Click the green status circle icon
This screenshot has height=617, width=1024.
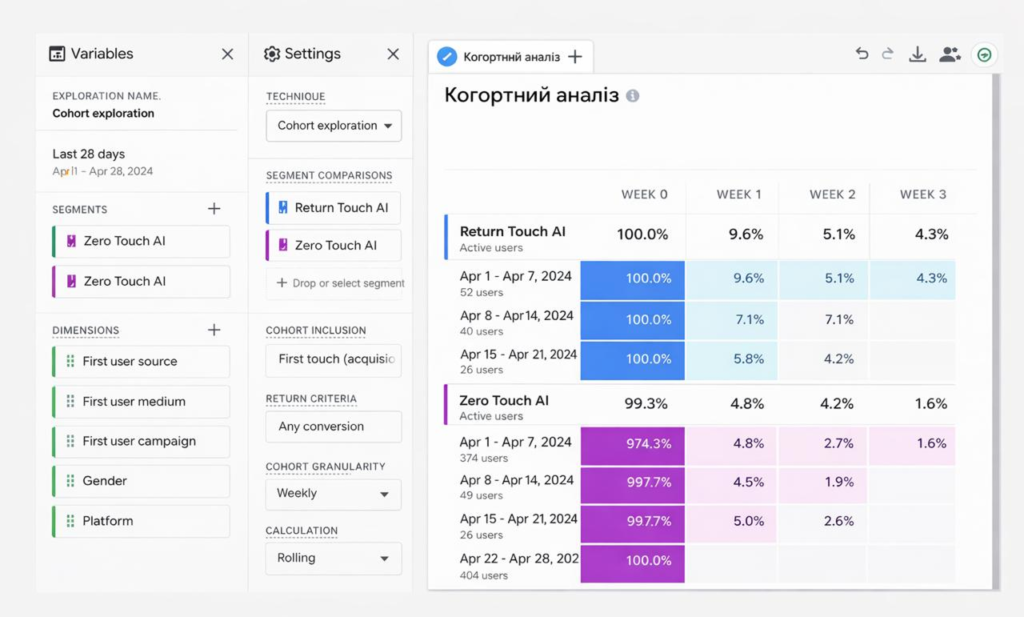point(984,55)
